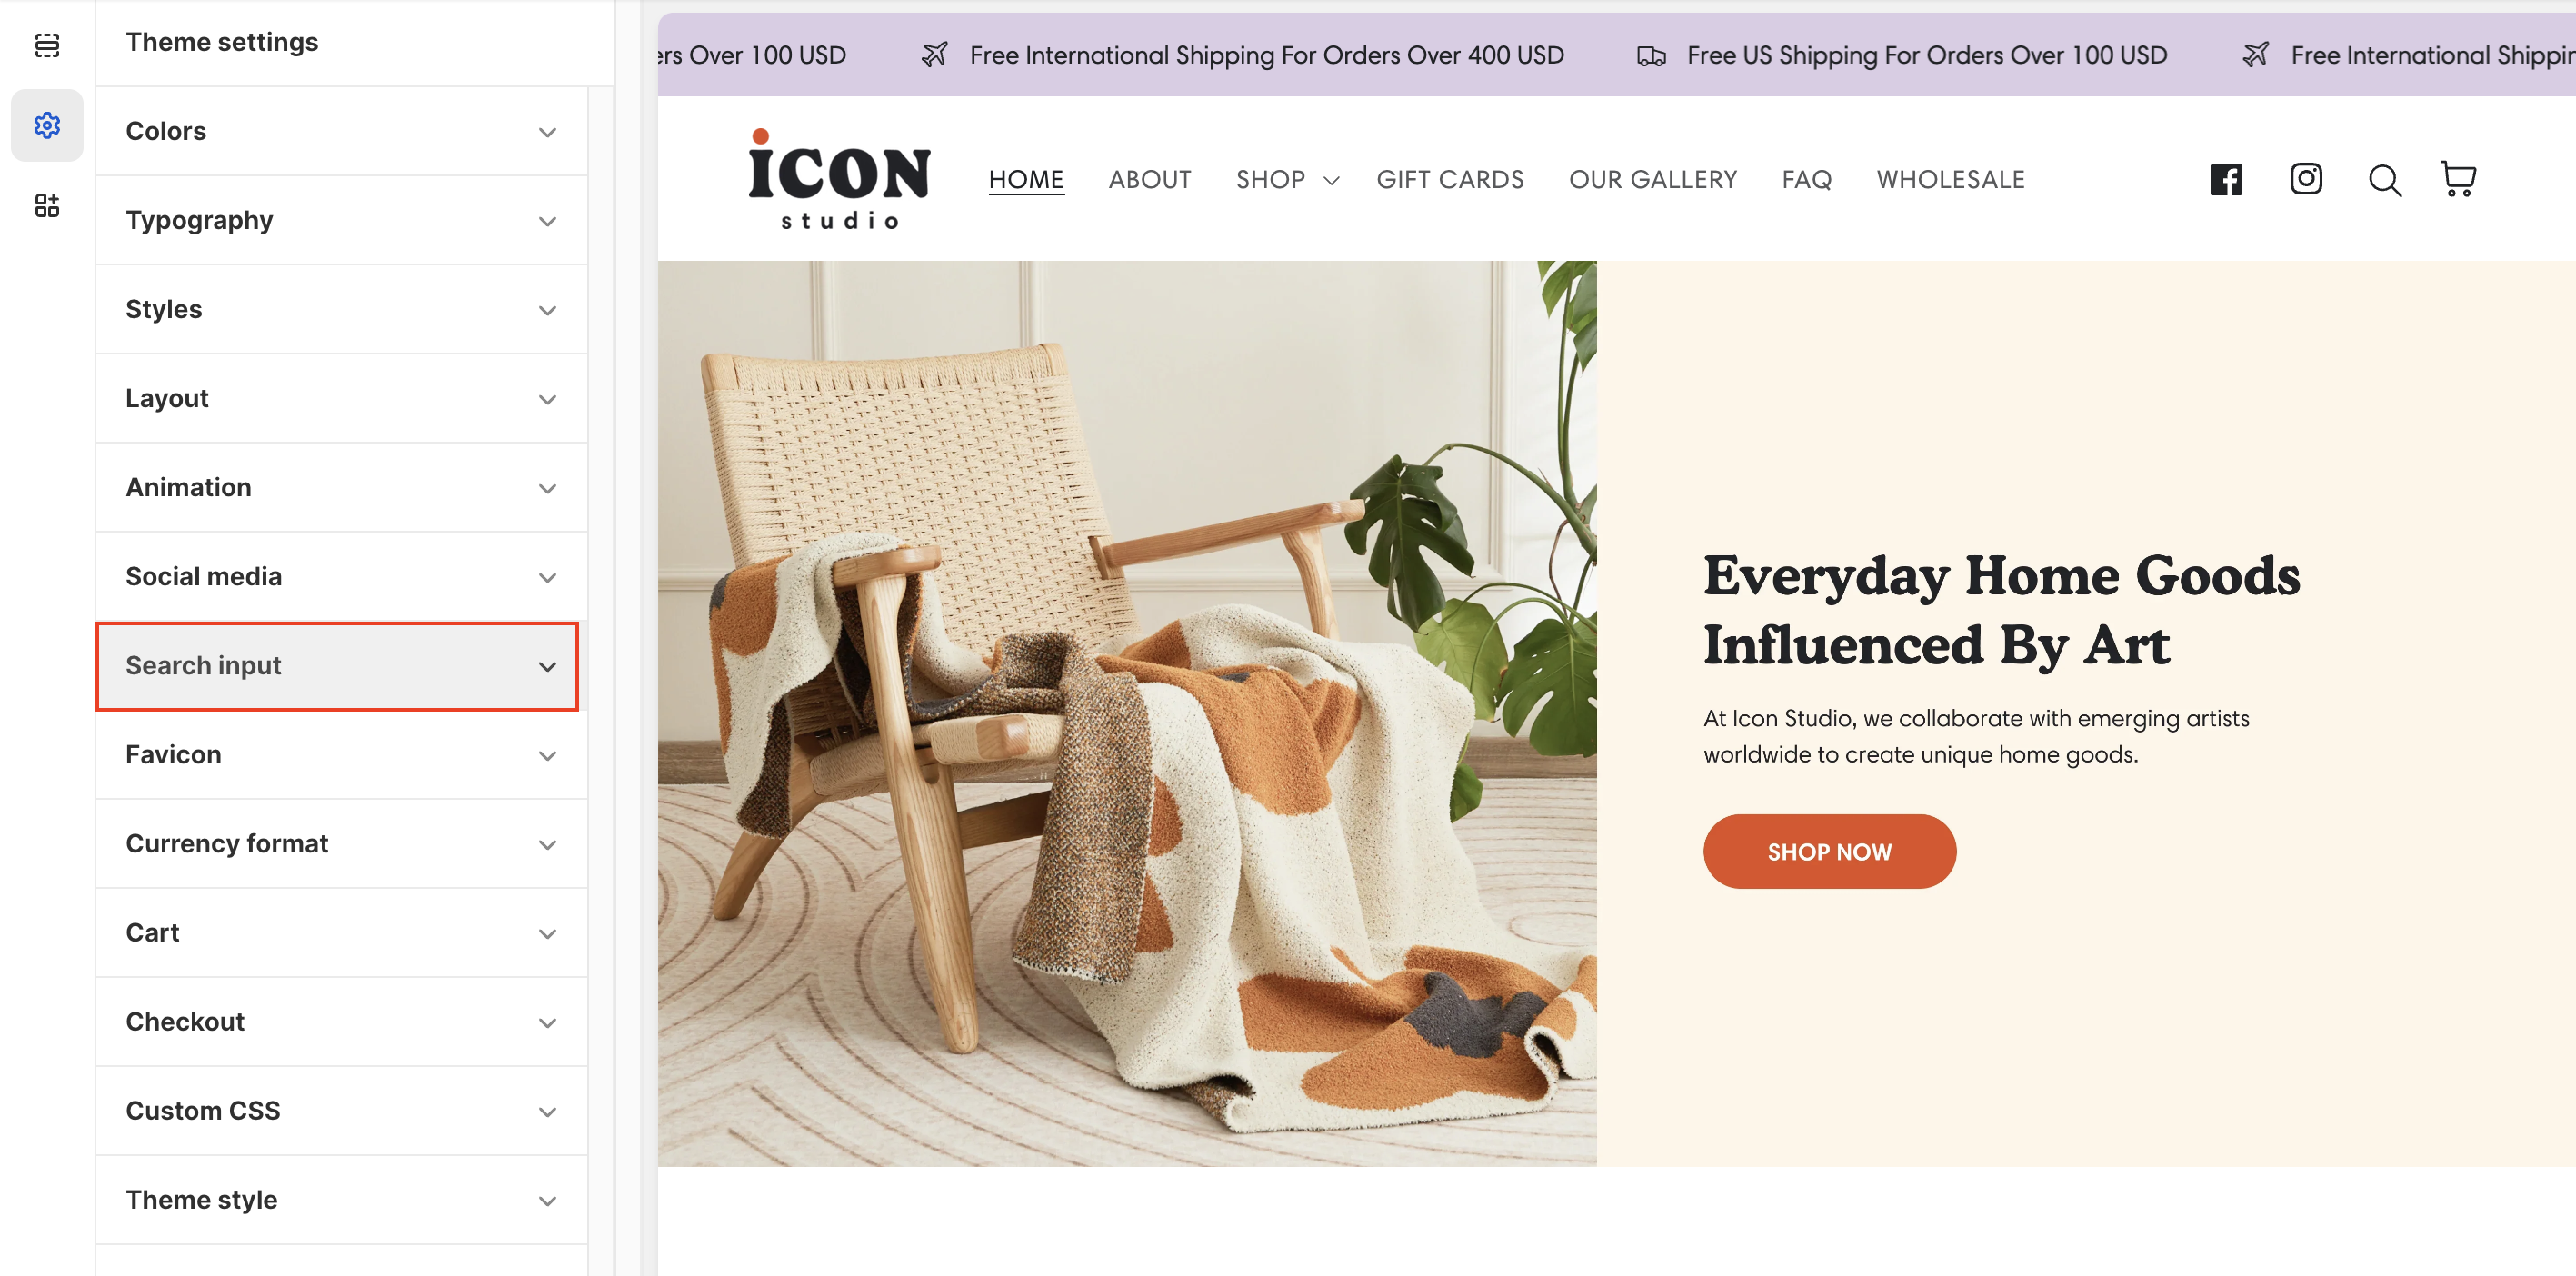Open the shopping cart icon
The image size is (2576, 1276).
pos(2458,179)
